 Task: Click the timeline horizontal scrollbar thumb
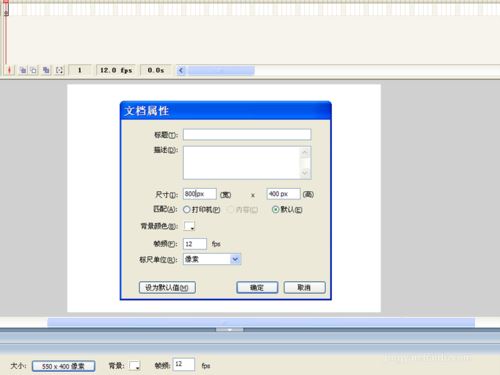click(x=220, y=71)
